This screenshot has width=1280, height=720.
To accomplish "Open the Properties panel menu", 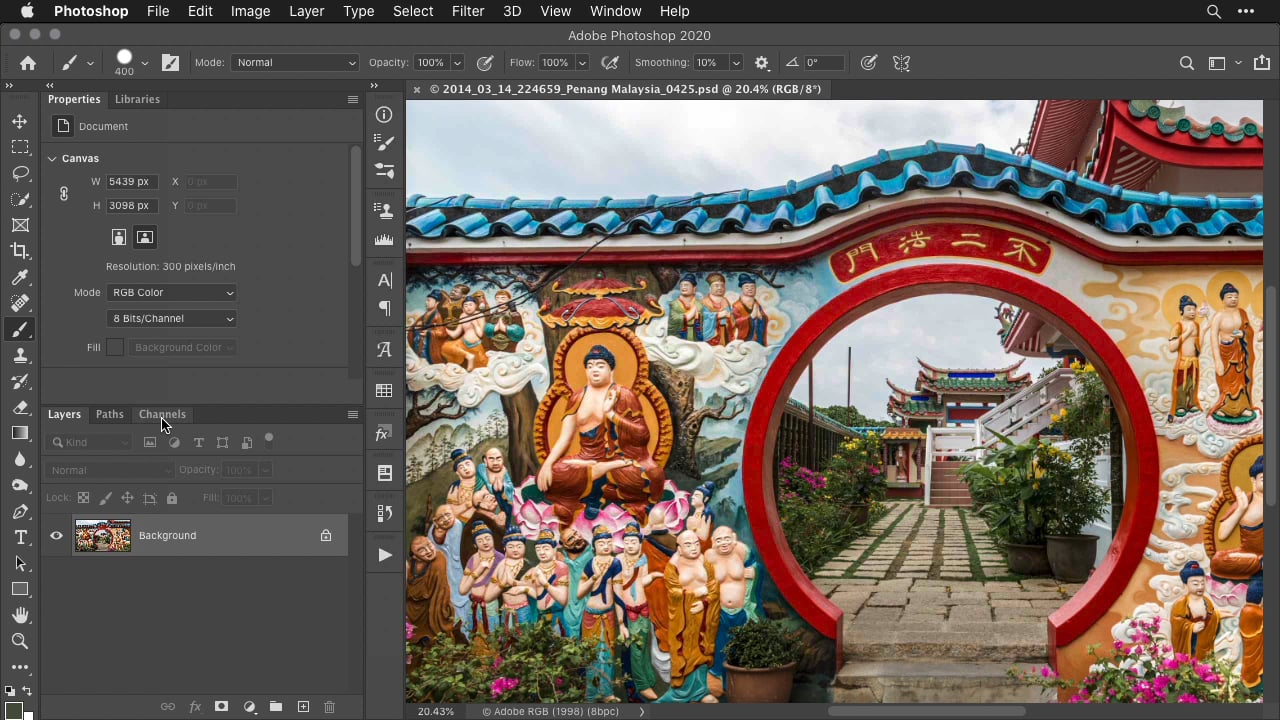I will pyautogui.click(x=352, y=99).
